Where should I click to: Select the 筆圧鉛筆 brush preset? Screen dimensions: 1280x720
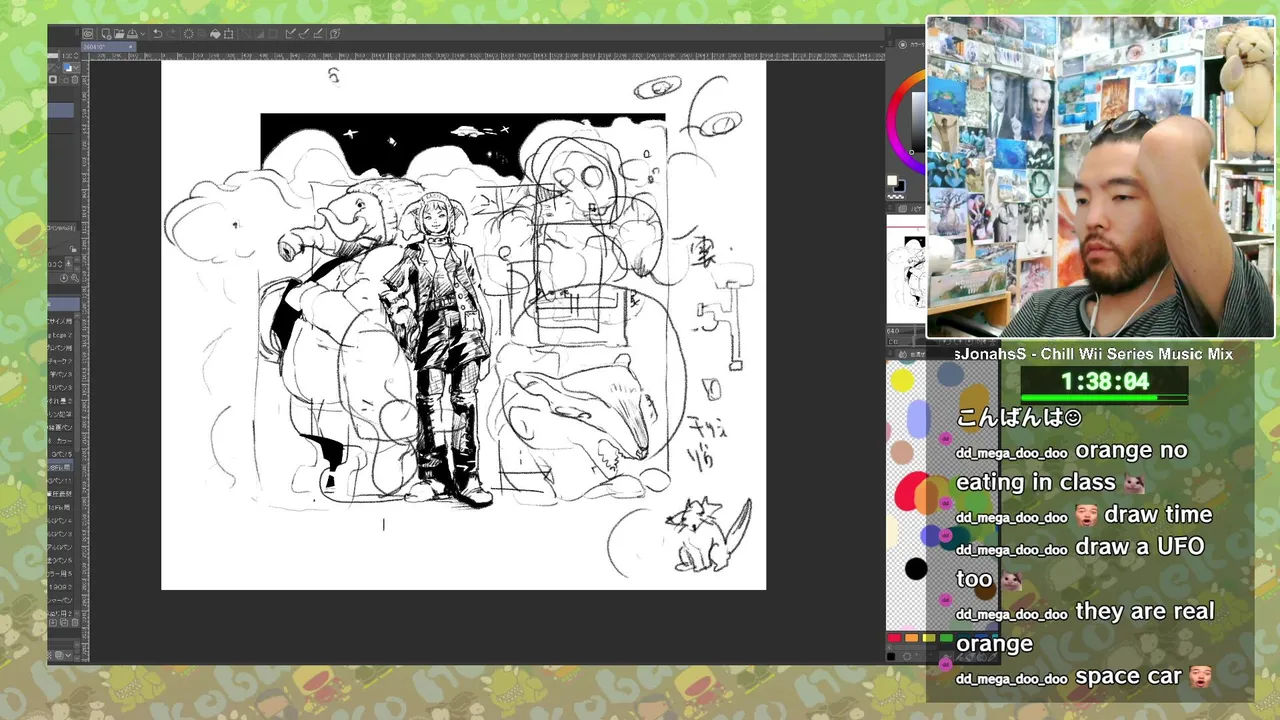[61, 494]
